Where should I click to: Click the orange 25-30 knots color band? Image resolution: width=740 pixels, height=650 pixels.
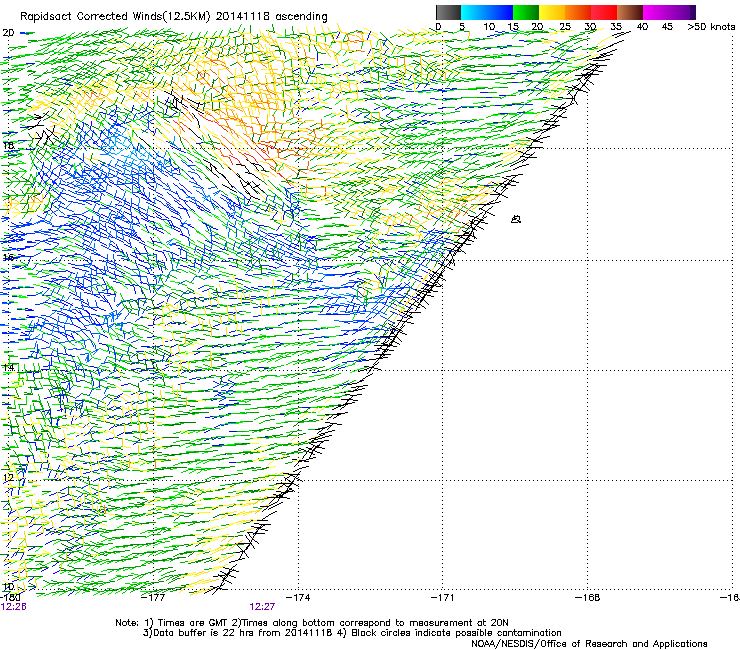click(578, 12)
